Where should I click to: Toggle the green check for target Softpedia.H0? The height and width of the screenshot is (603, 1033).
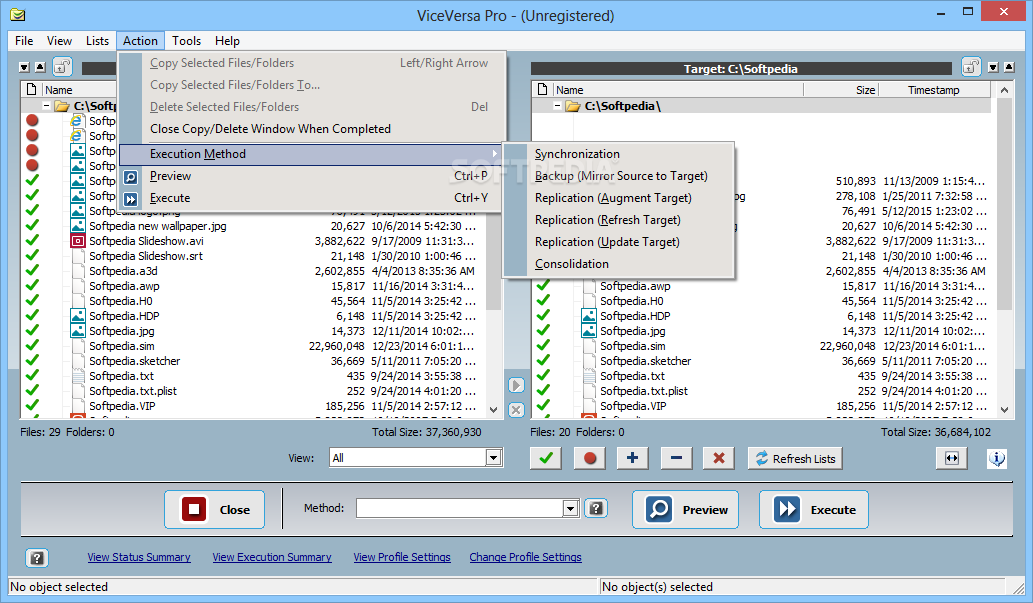point(543,301)
